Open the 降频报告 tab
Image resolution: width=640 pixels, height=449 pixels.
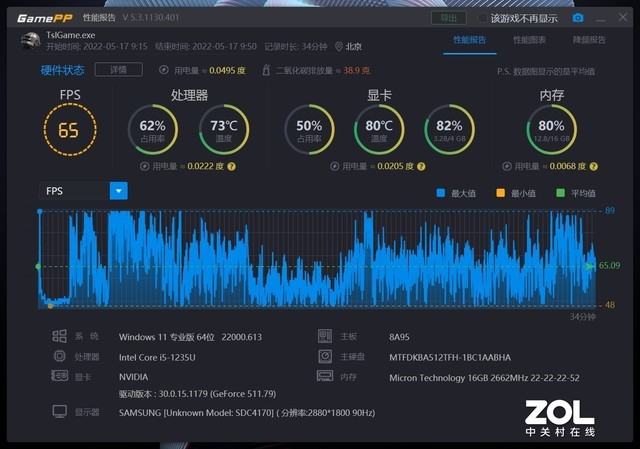[589, 40]
